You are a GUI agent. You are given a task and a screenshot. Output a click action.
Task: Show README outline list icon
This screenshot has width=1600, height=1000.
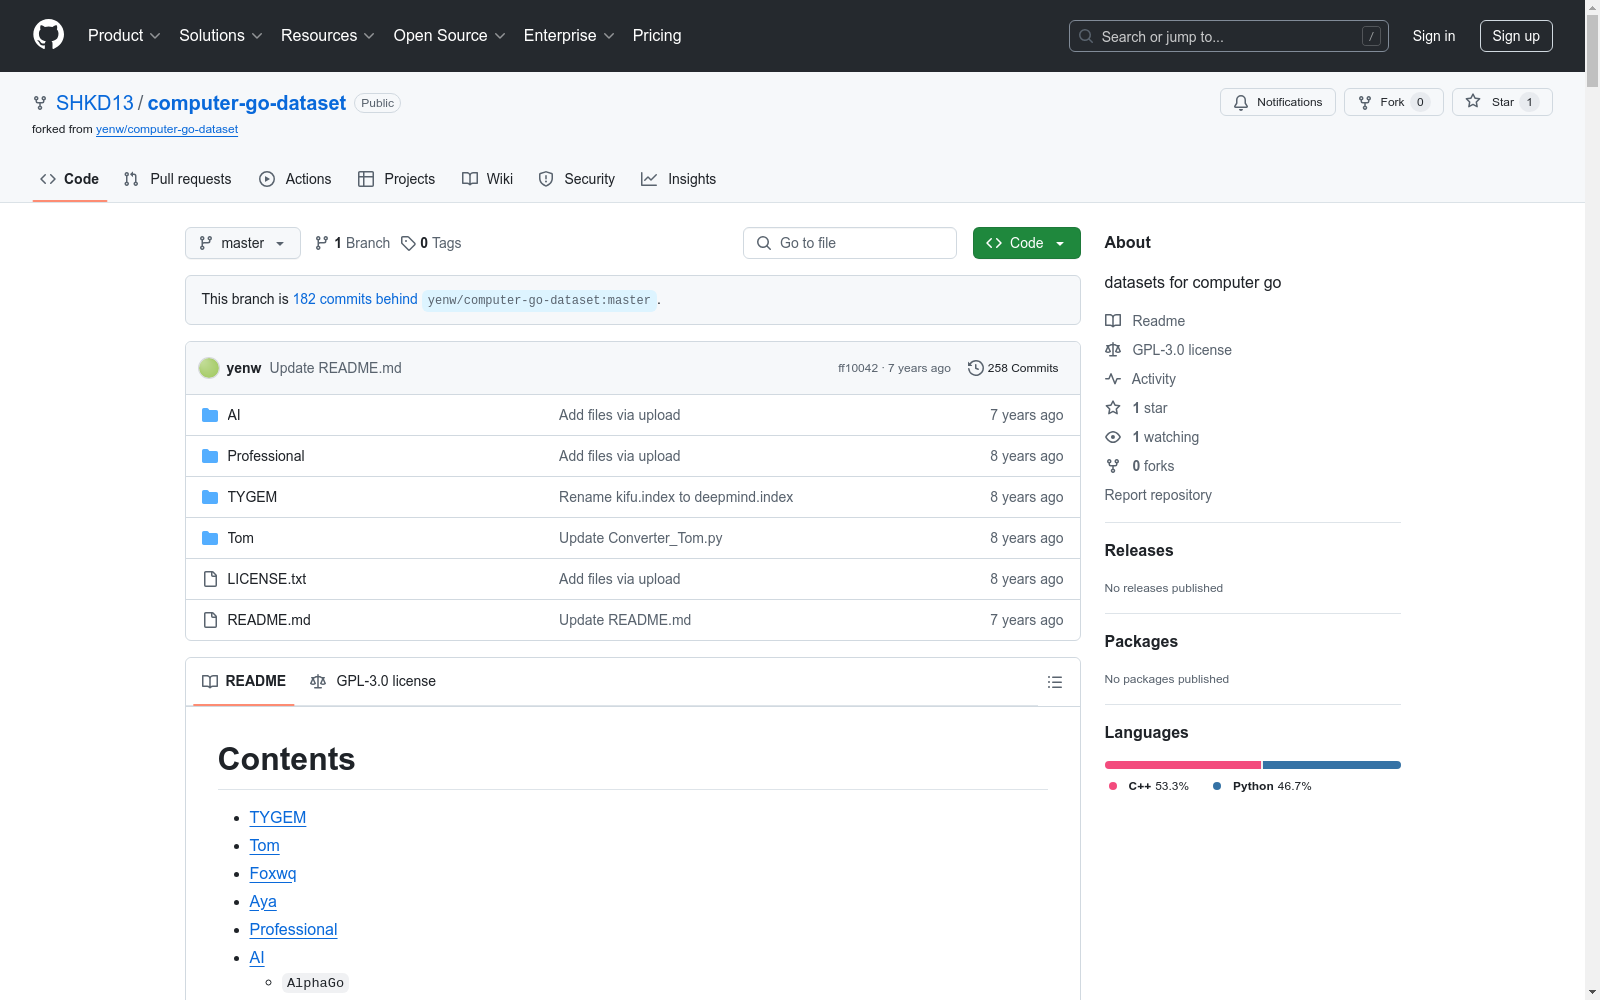[1054, 682]
